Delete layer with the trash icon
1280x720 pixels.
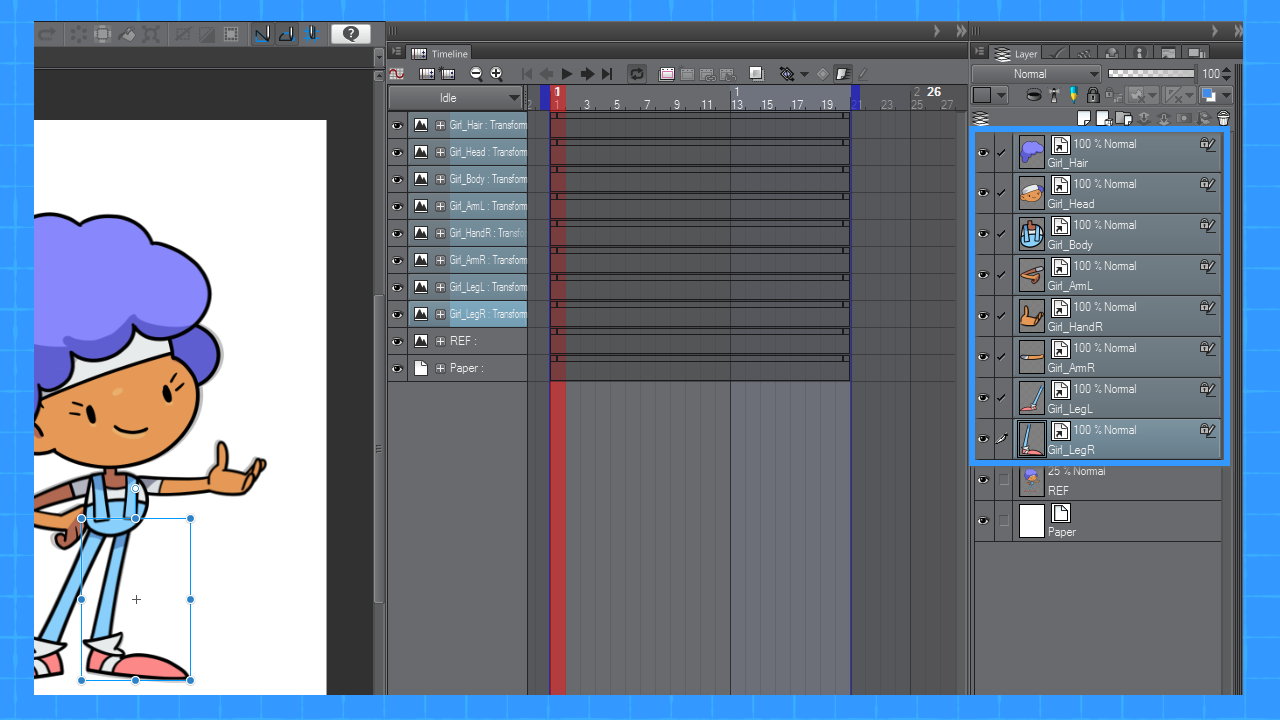pos(1223,119)
